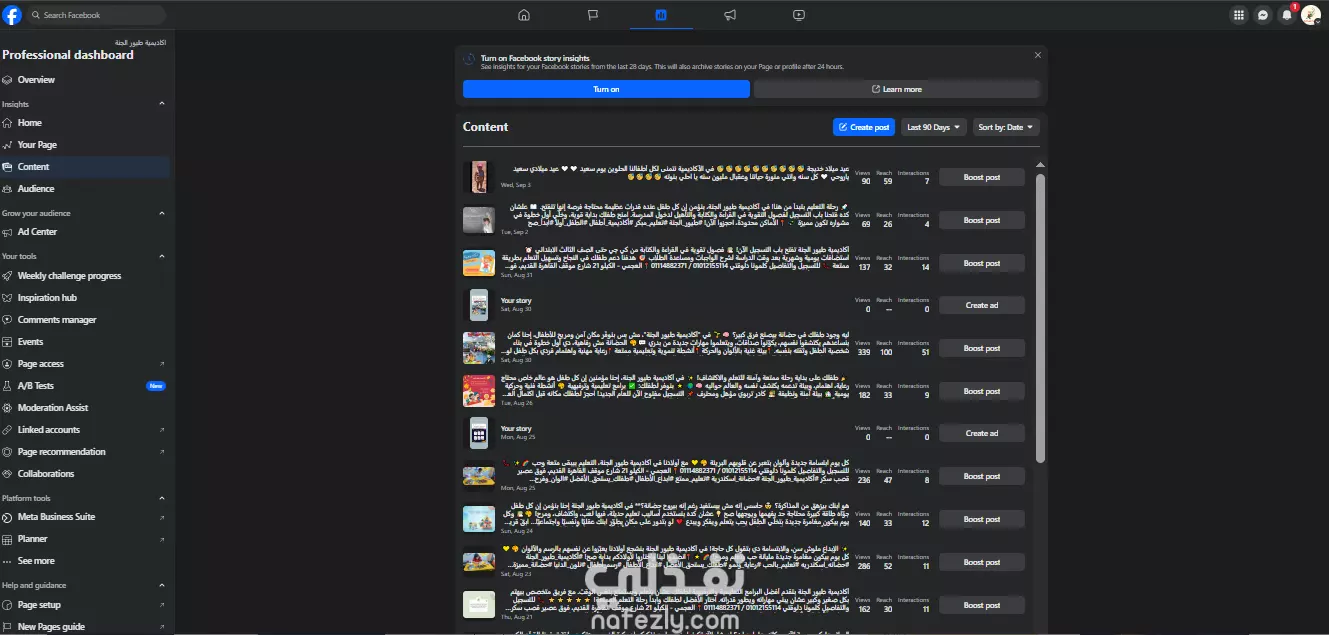Click the Search Facebook field

[96, 15]
